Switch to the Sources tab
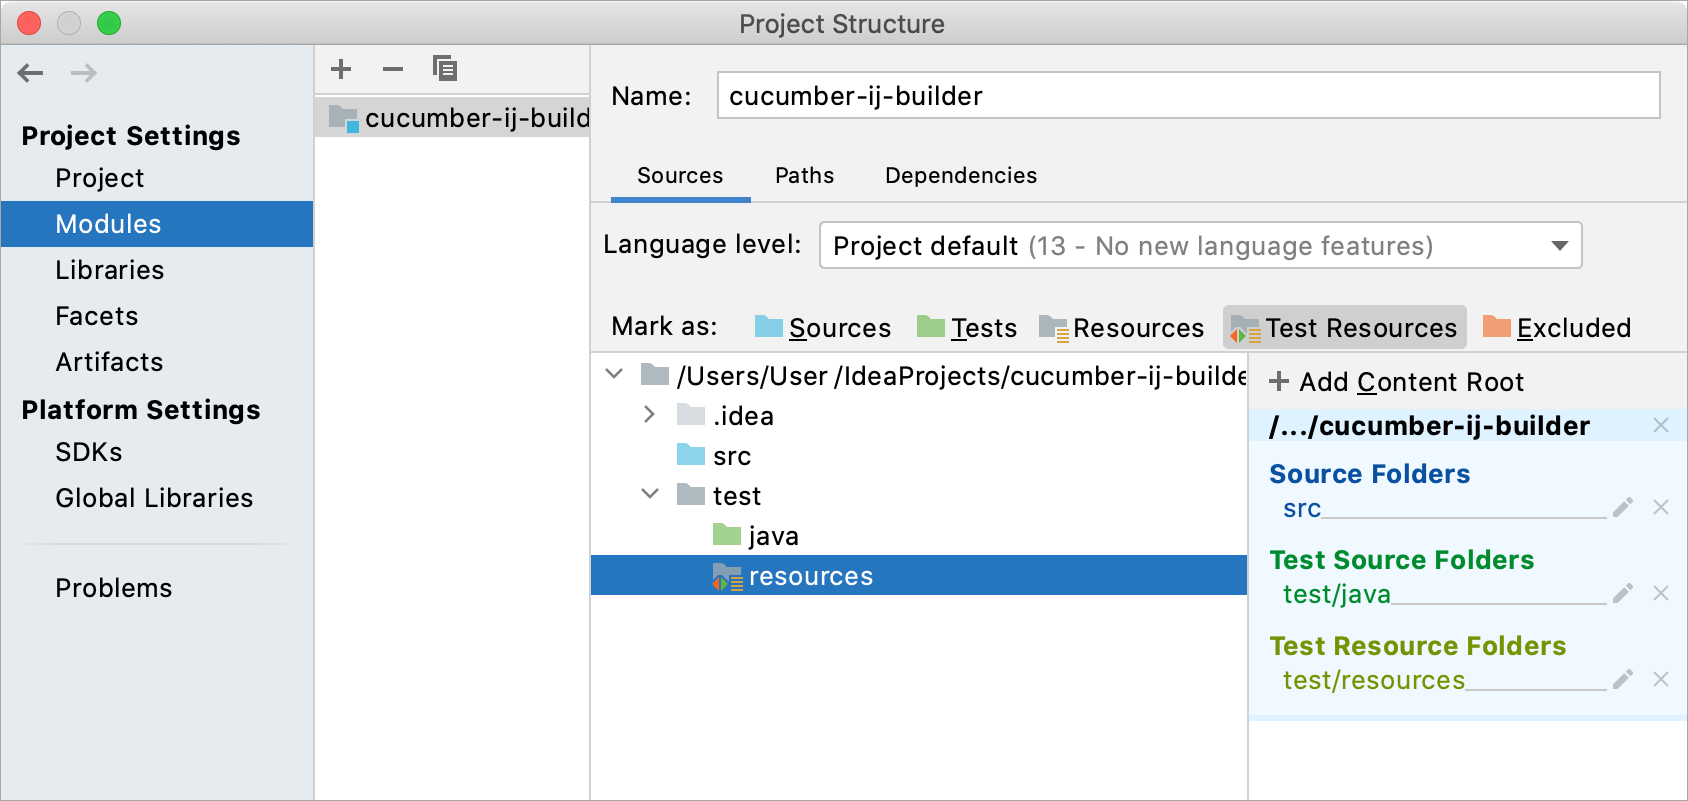Image resolution: width=1688 pixels, height=801 pixels. (680, 176)
